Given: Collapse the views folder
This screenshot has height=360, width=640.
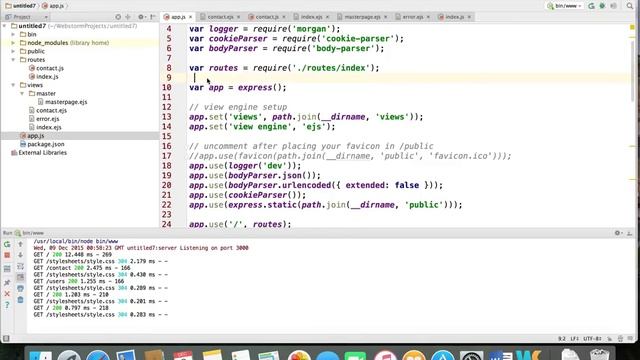Looking at the screenshot, I should (13, 85).
